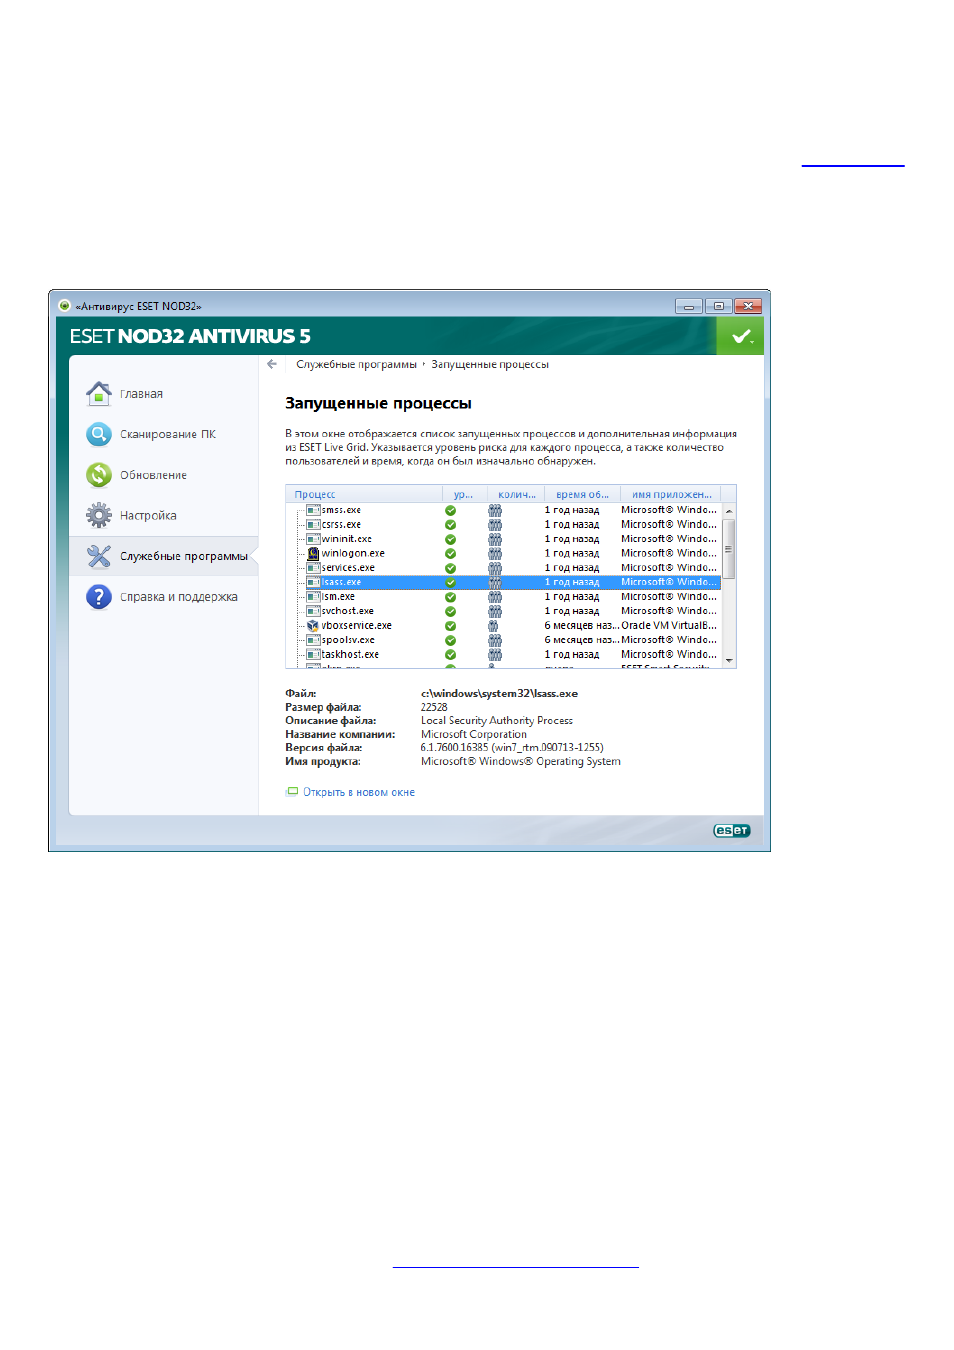Sort by колич... users column header
The width and height of the screenshot is (954, 1350).
click(516, 494)
